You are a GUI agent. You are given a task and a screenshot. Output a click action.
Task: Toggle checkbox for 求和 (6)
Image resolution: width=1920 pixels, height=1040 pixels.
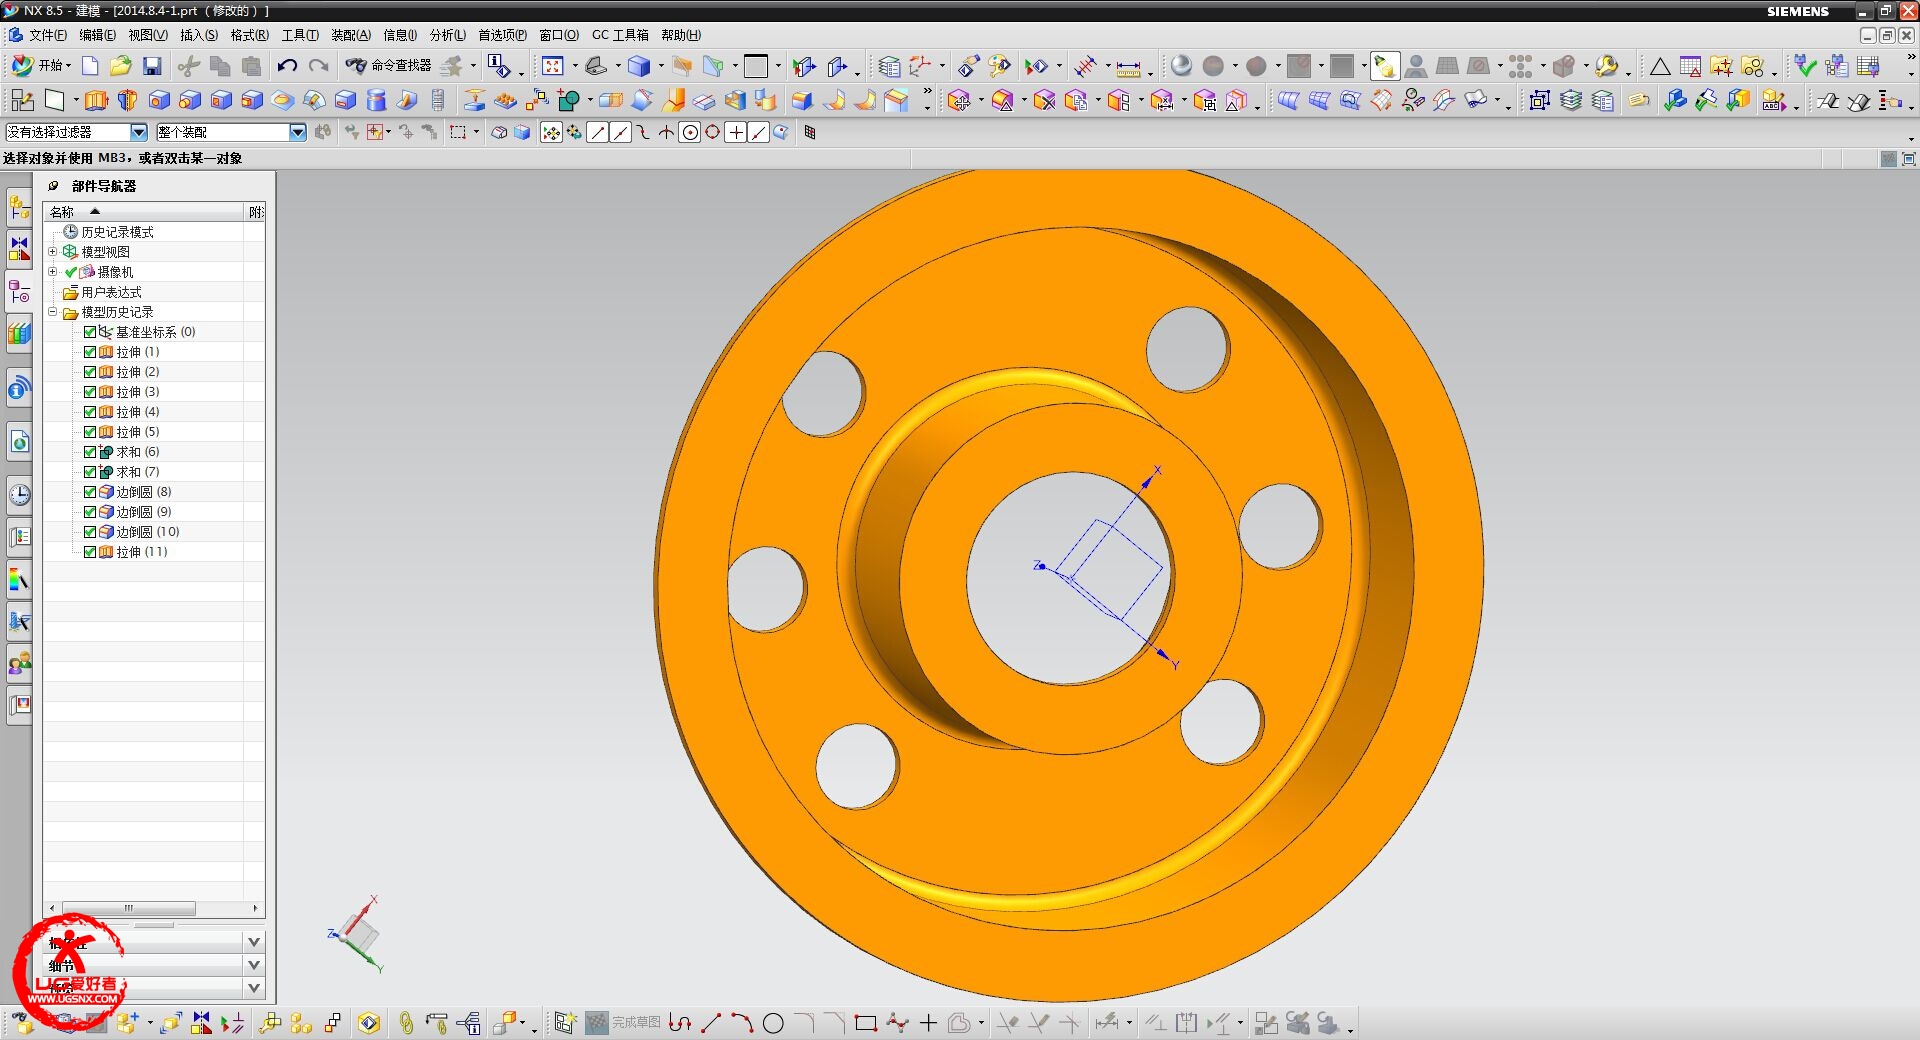[x=90, y=452]
